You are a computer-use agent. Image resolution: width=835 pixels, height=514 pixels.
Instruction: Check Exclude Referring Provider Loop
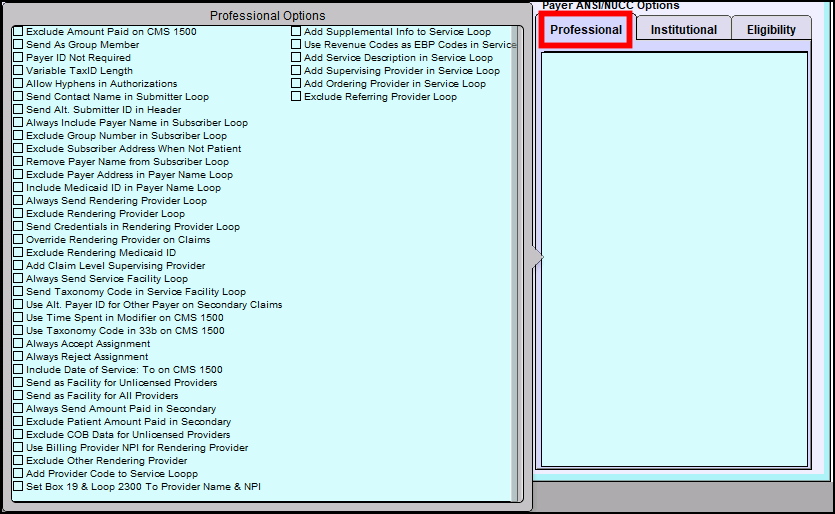coord(296,97)
